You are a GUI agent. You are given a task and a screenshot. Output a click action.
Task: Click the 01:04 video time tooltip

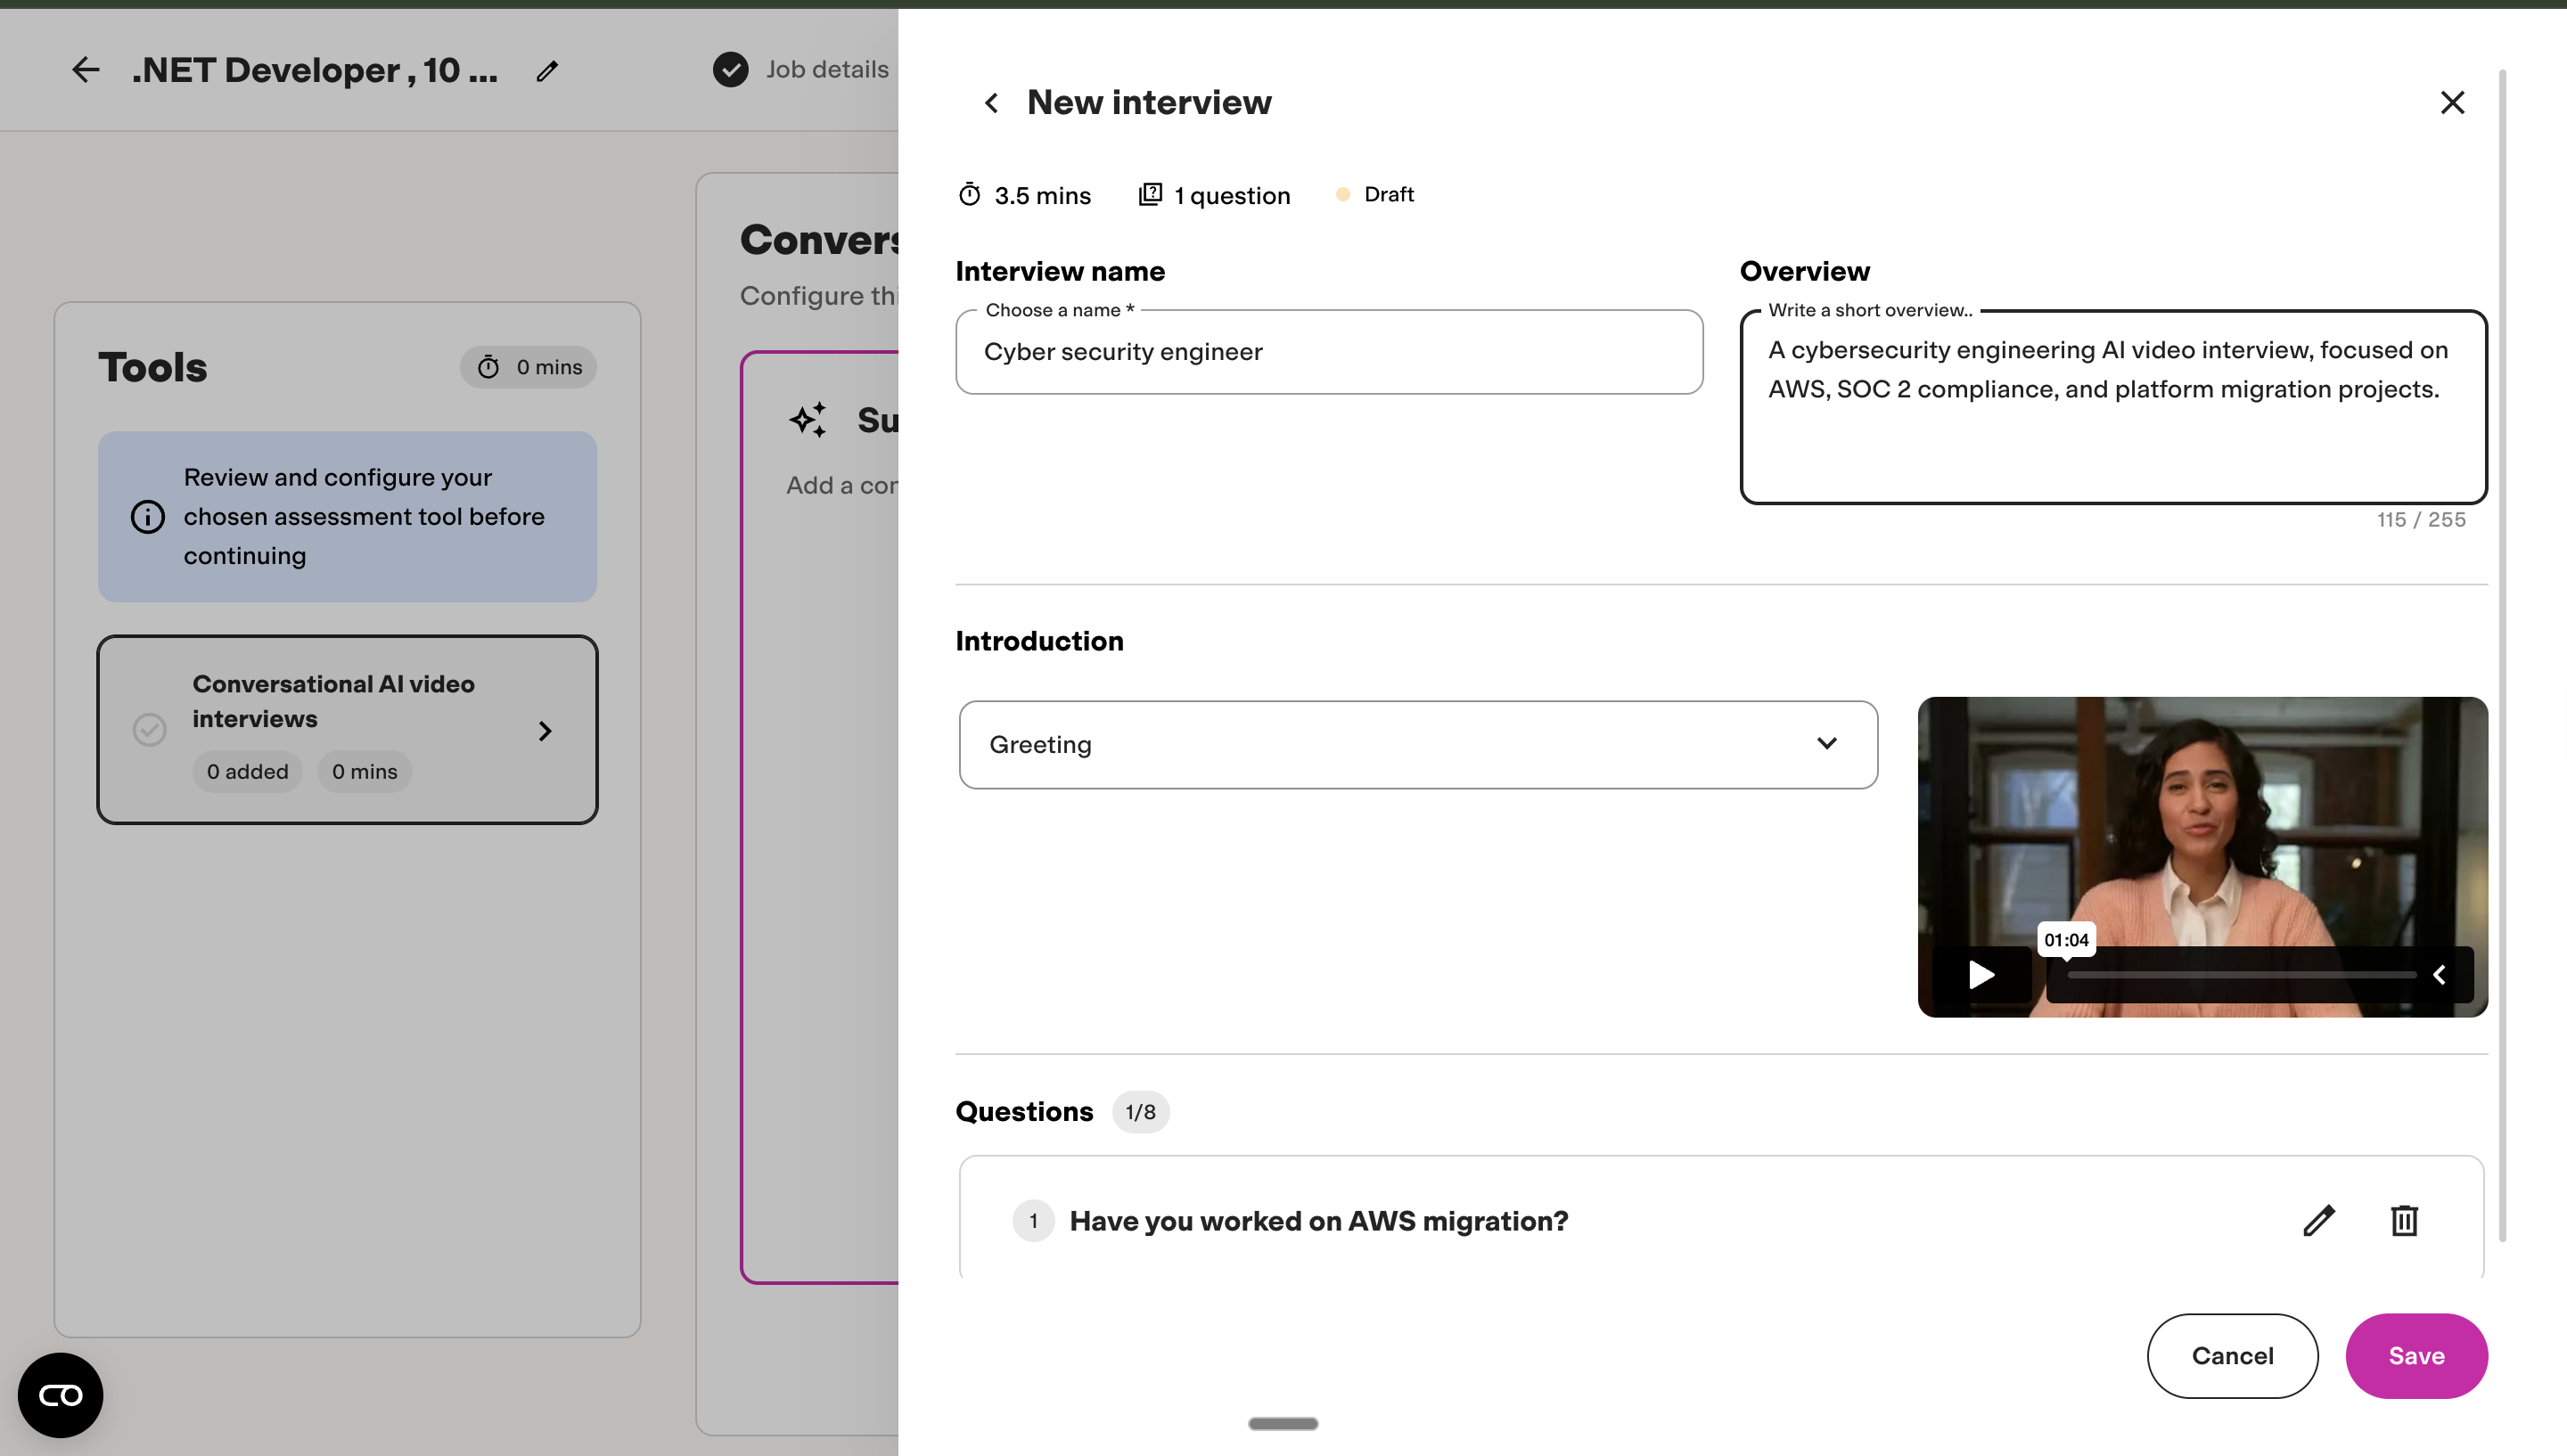[x=2066, y=940]
